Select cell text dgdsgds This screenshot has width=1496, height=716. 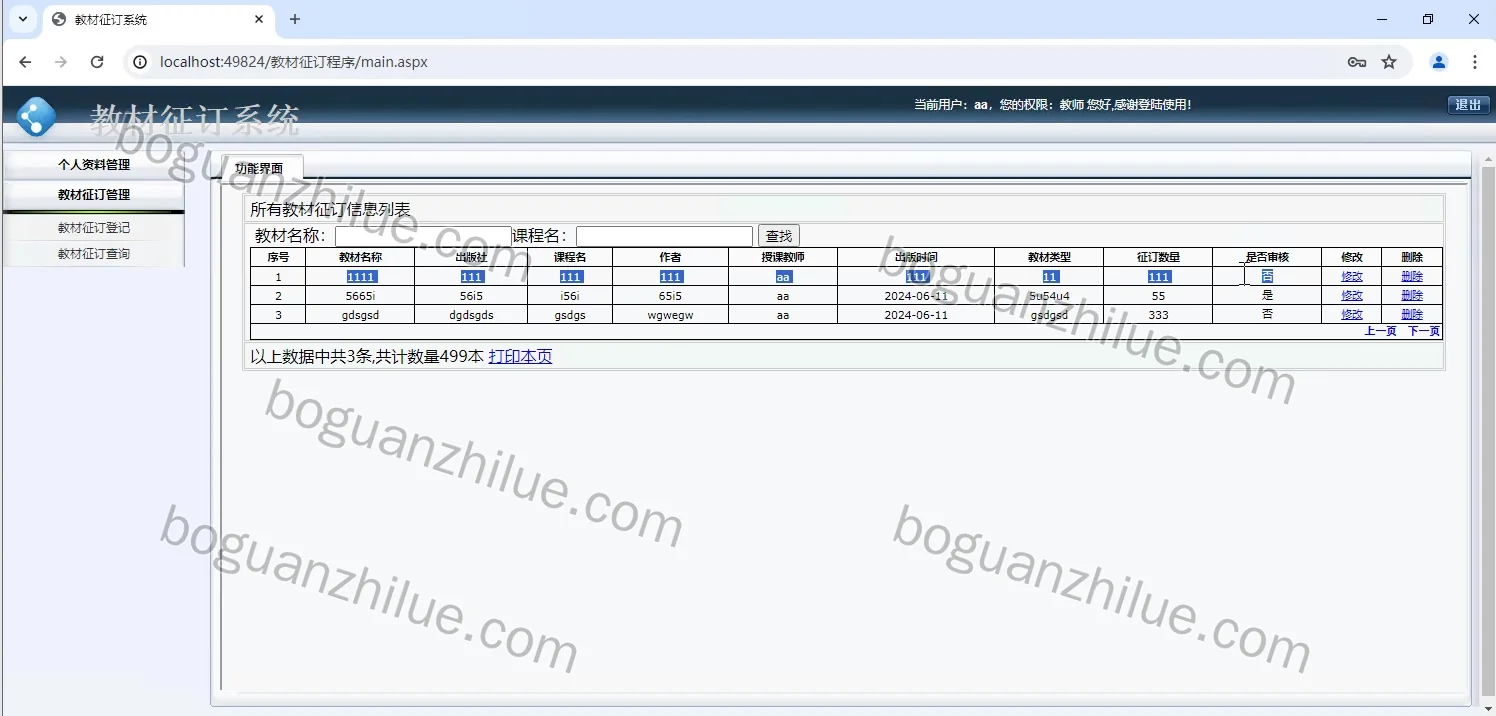click(471, 315)
